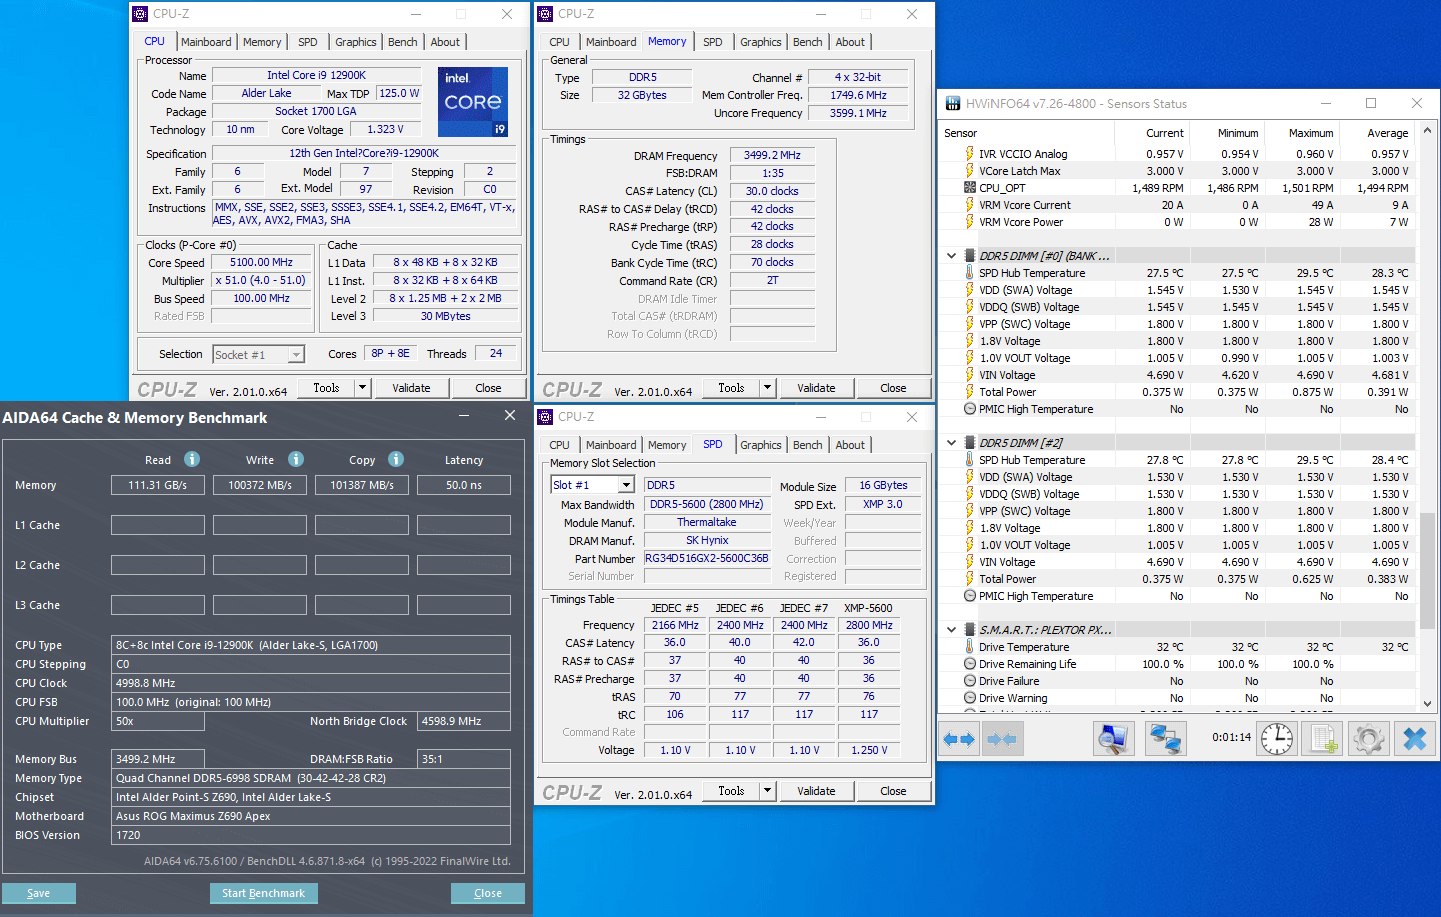Click the IVR VCCIO Analog voltage bolt icon
The image size is (1441, 917).
click(x=969, y=153)
